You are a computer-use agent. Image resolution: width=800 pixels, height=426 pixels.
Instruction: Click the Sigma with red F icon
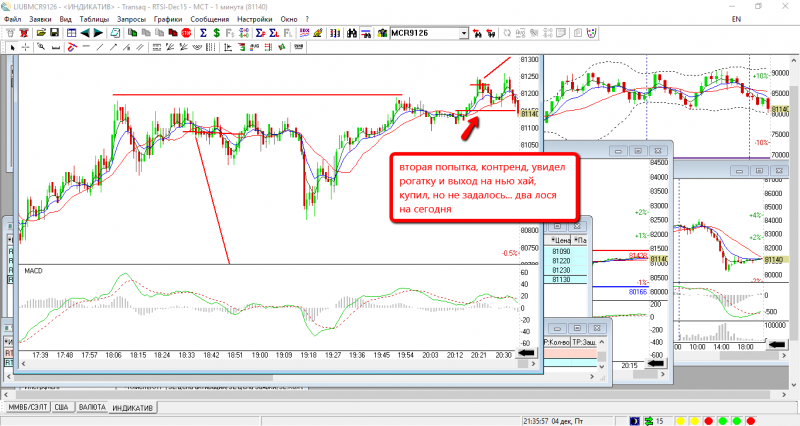[260, 33]
